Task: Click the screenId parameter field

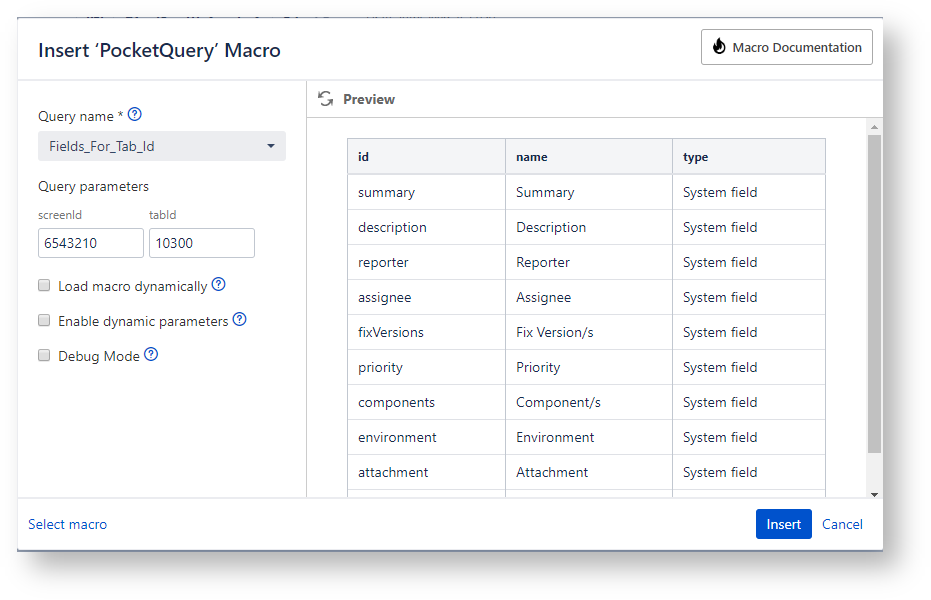Action: point(91,242)
